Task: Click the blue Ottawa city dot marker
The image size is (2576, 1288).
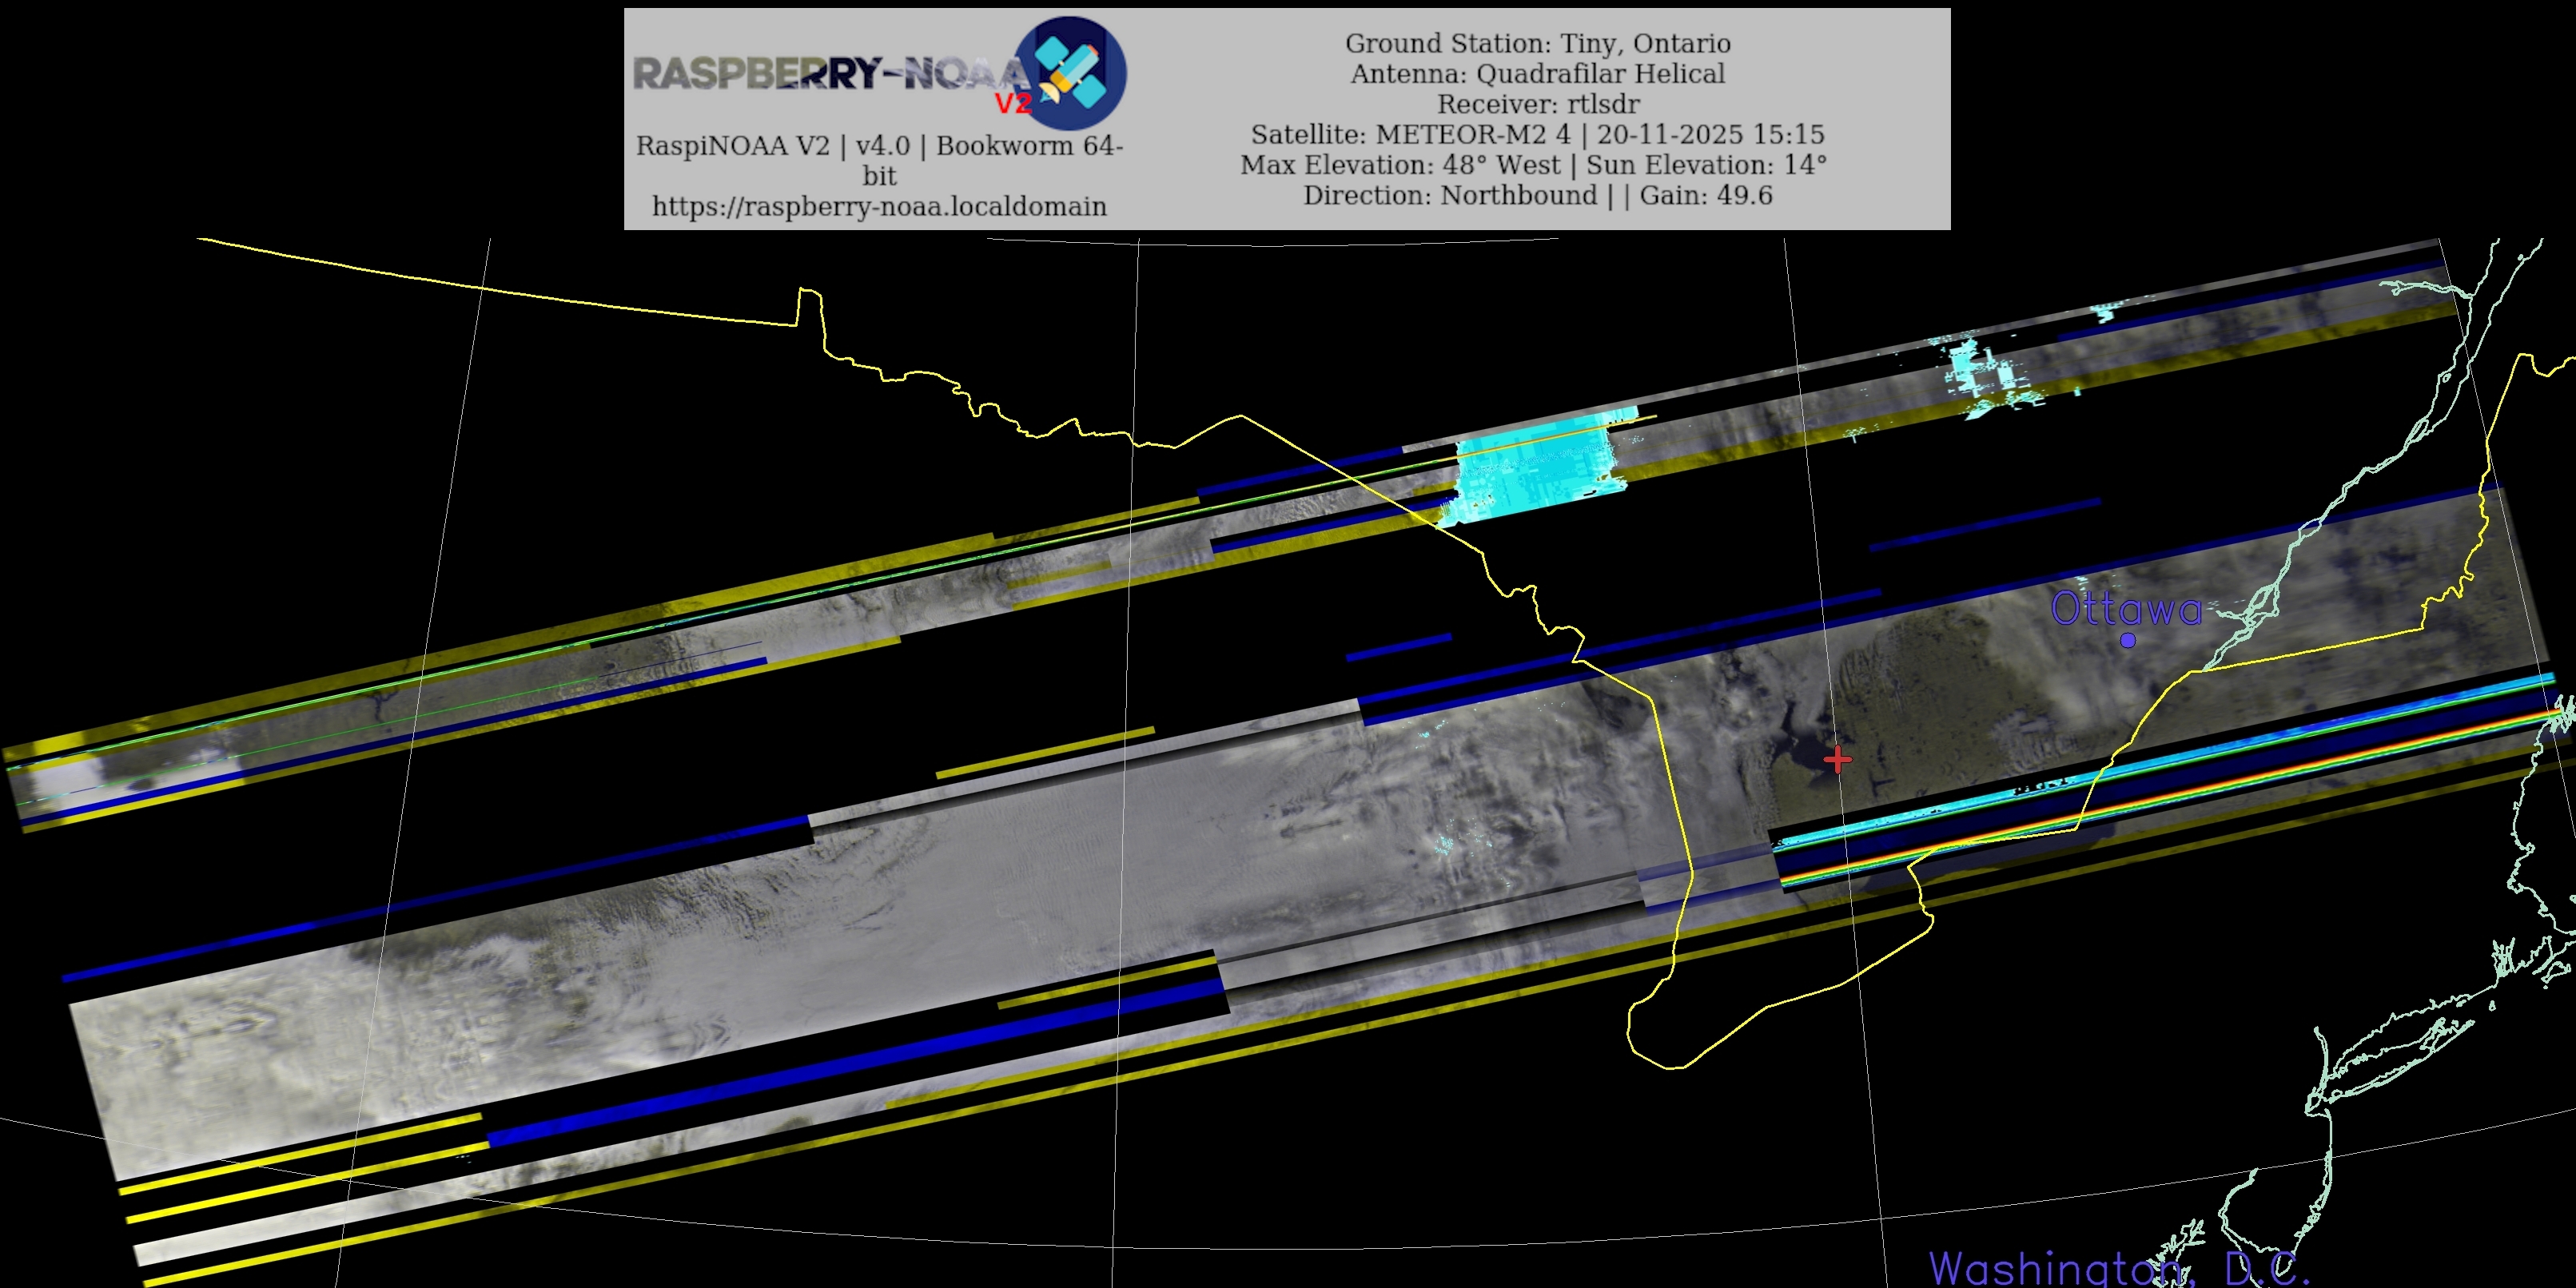Action: (2128, 640)
